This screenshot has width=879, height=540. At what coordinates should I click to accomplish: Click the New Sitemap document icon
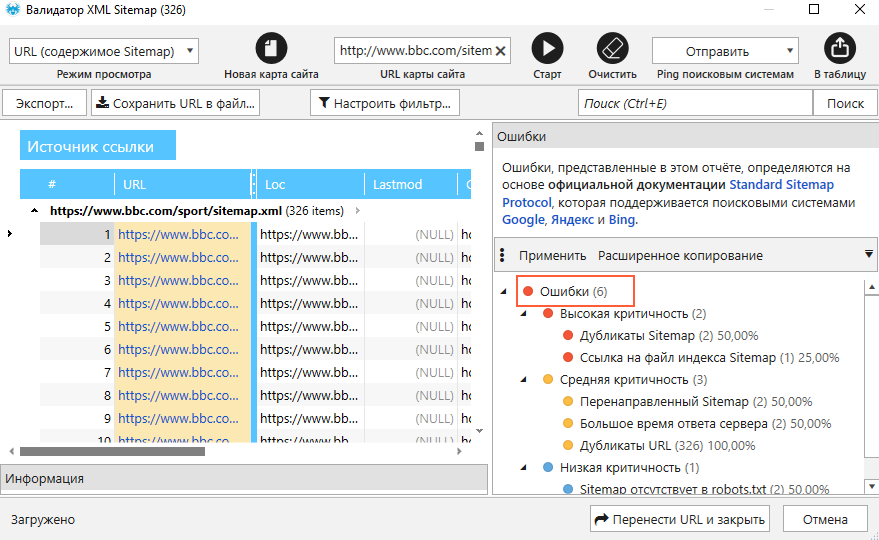(x=271, y=48)
